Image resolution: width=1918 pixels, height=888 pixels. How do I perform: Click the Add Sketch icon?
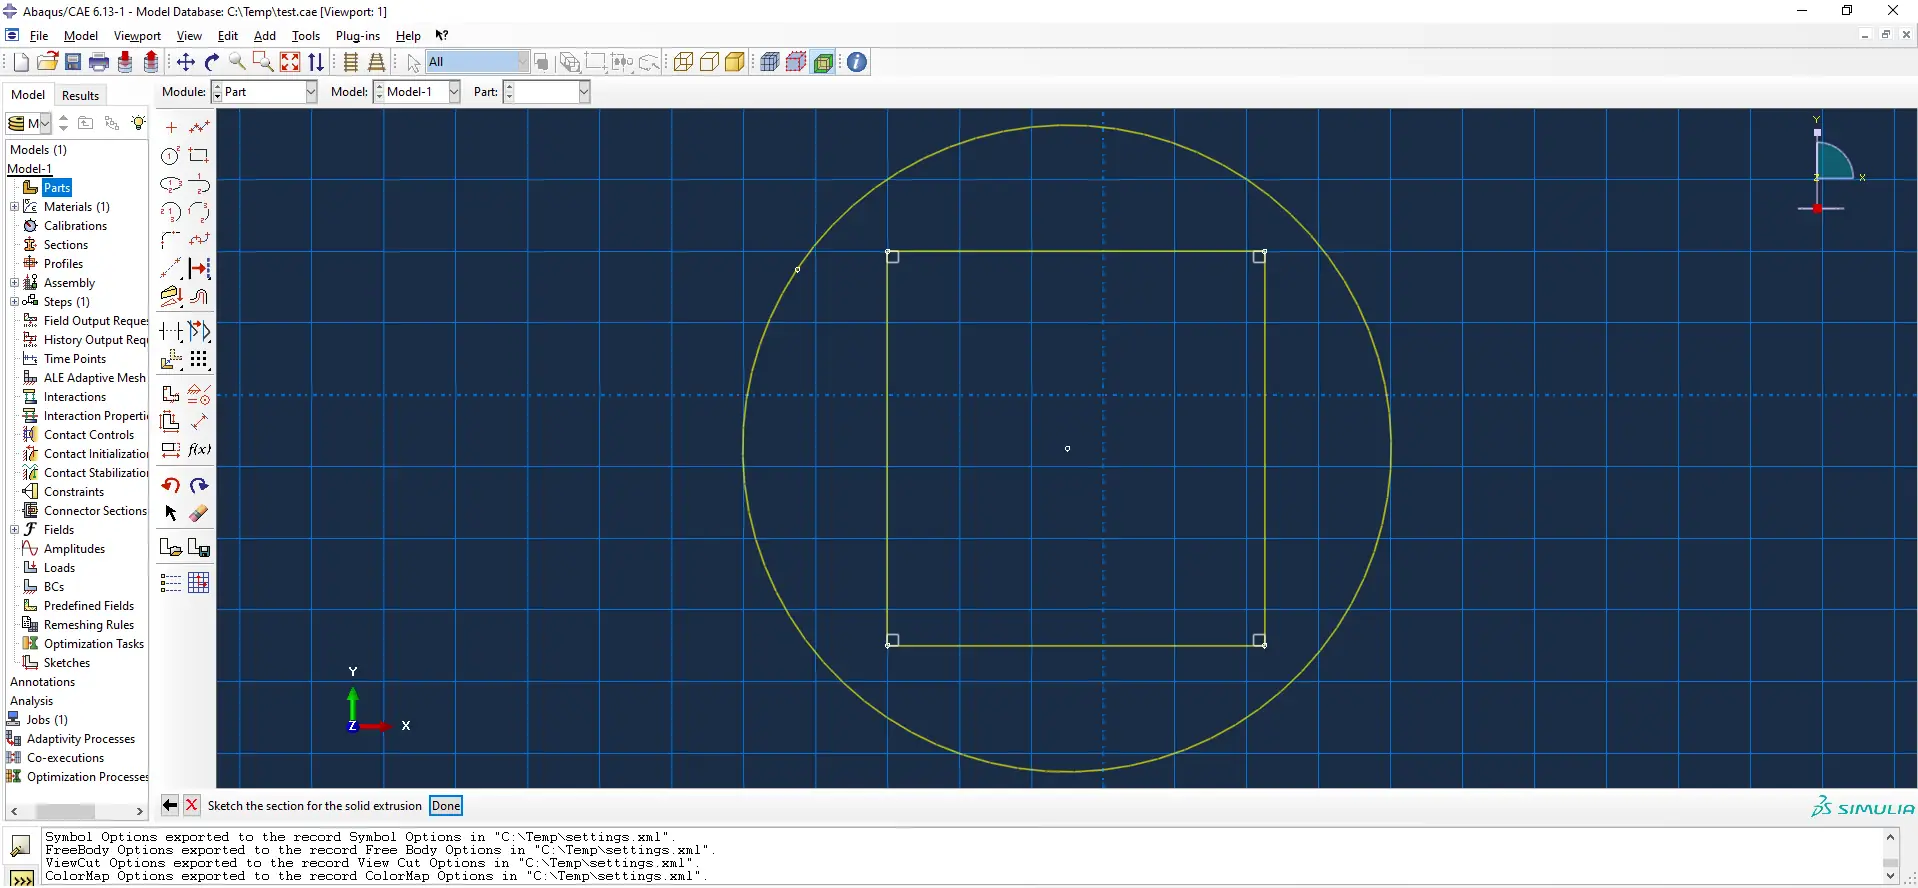pos(171,548)
